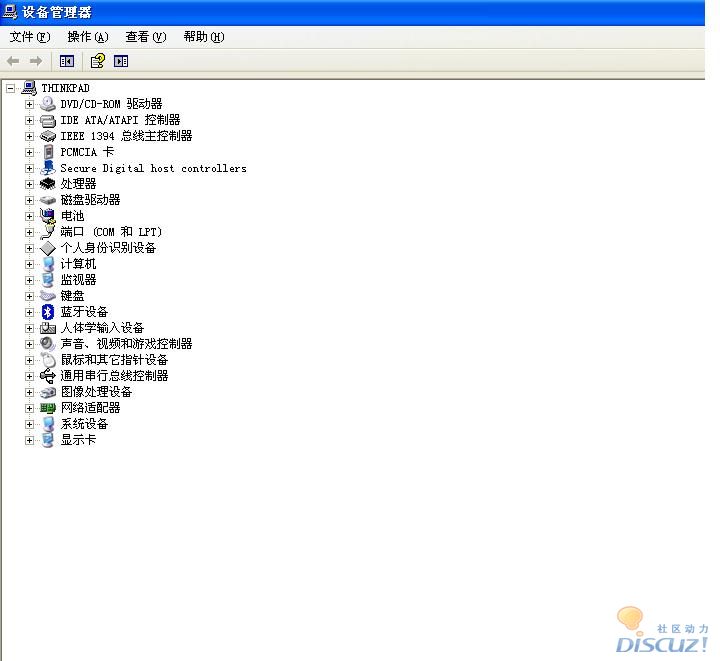
Task: Select the 人体学输入设备 label
Action: click(x=102, y=328)
